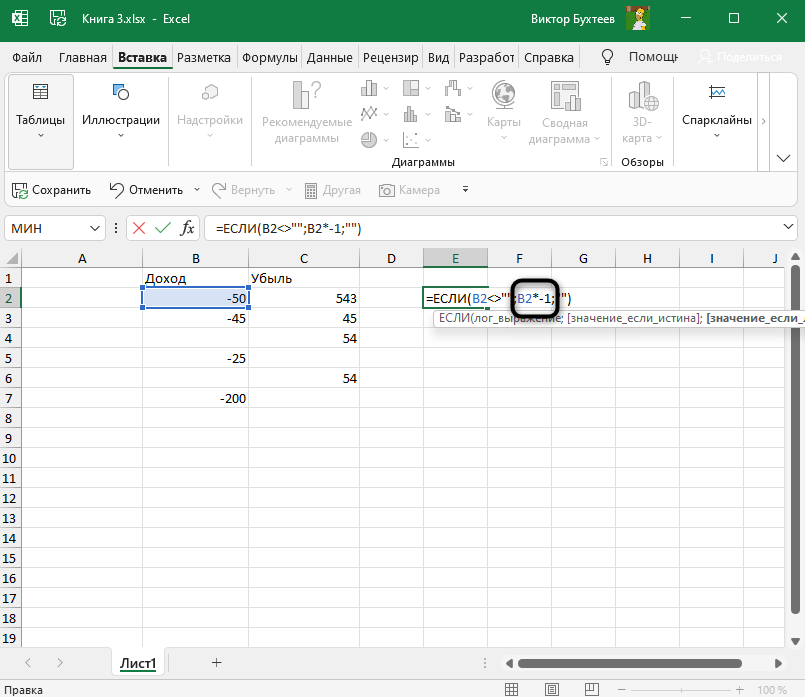Confirm the formula with the checkmark icon
The height and width of the screenshot is (697, 805).
click(x=162, y=228)
